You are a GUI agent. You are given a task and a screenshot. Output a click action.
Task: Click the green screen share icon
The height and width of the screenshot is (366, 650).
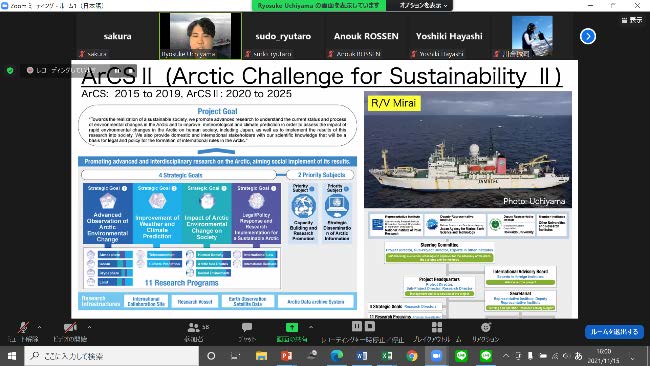point(292,327)
